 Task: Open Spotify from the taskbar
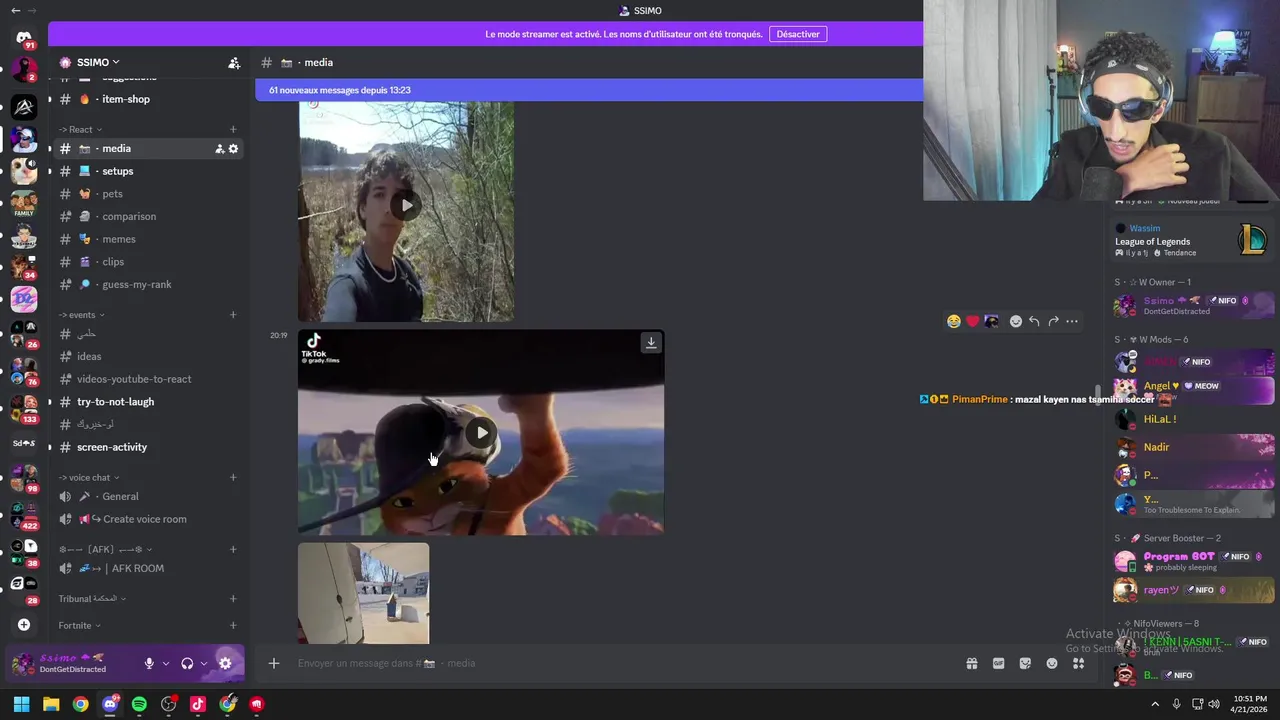pos(139,704)
